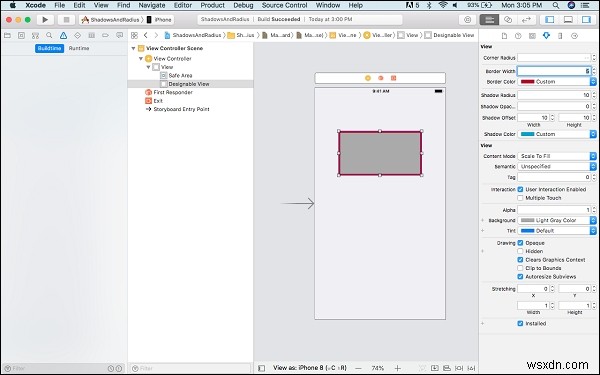Toggle the Installed checkbox
This screenshot has width=600, height=375.
[520, 323]
